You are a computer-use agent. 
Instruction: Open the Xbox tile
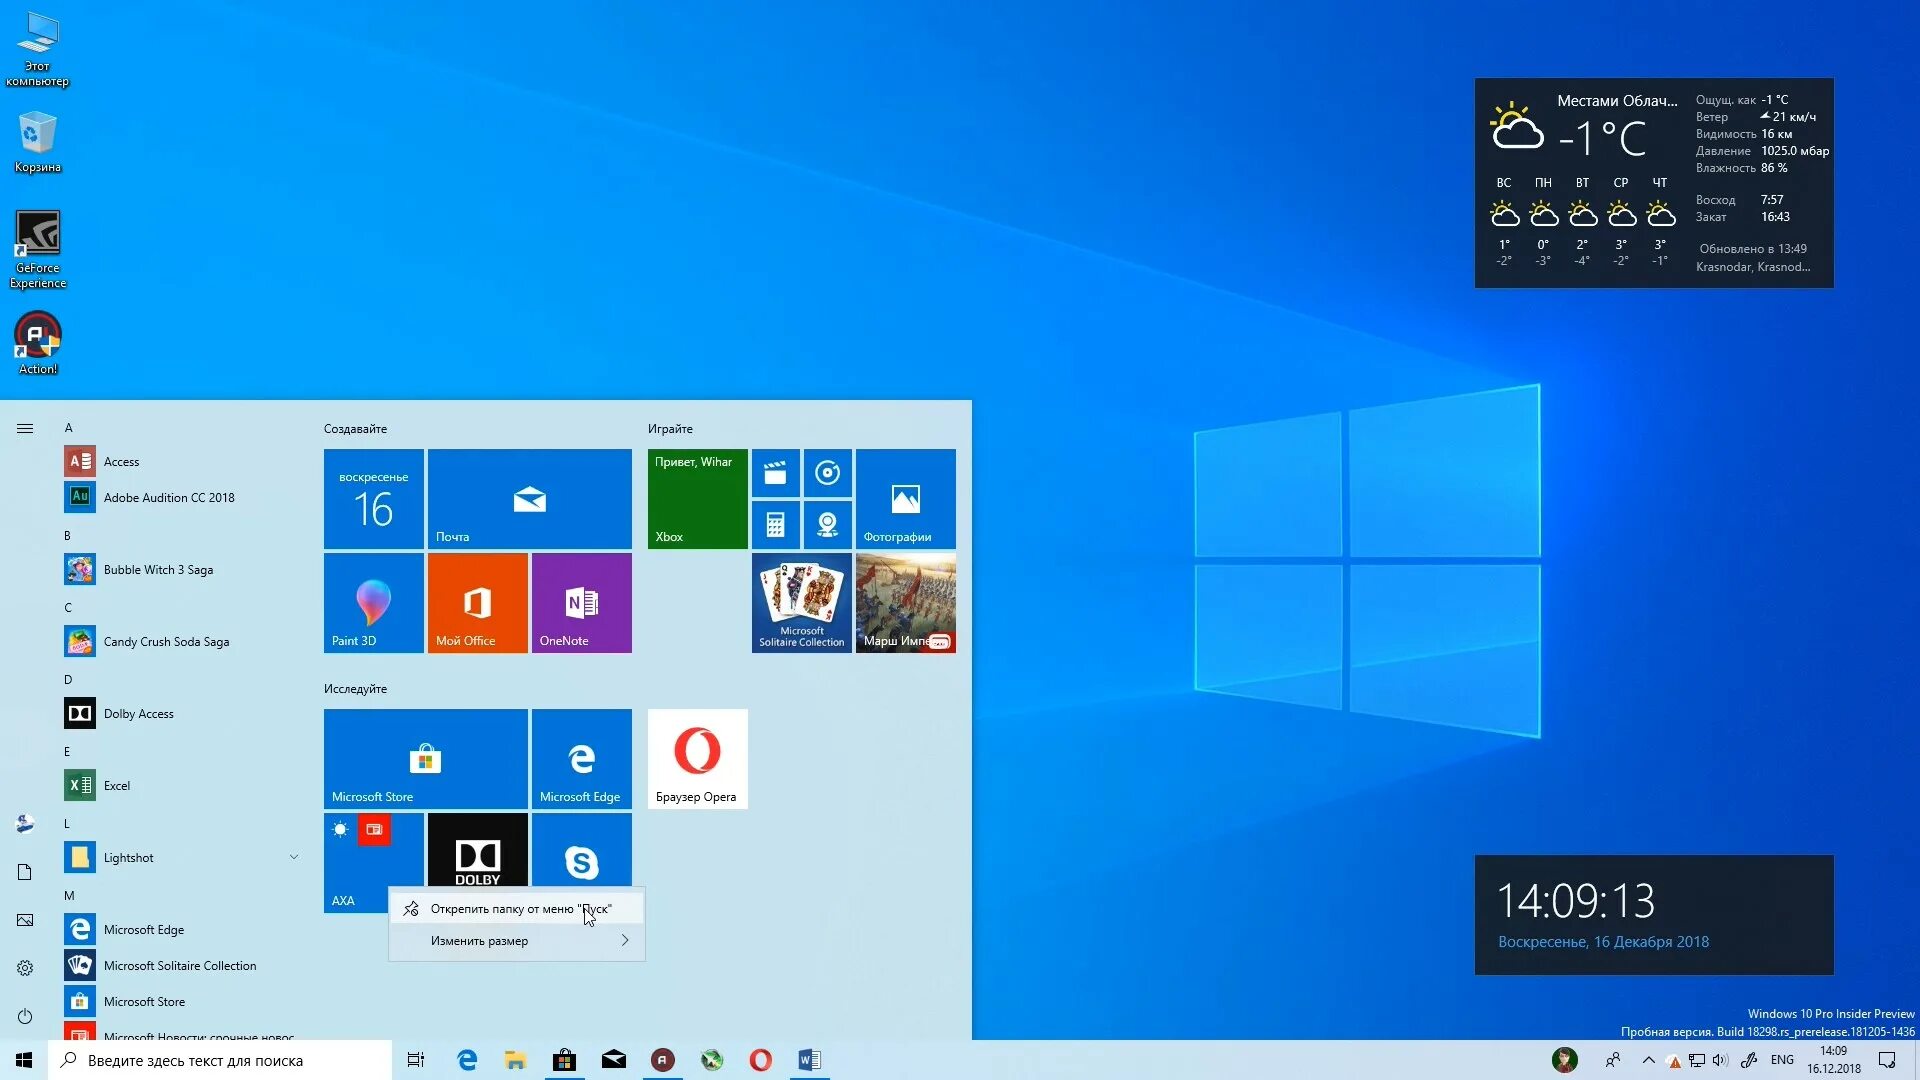pos(697,498)
